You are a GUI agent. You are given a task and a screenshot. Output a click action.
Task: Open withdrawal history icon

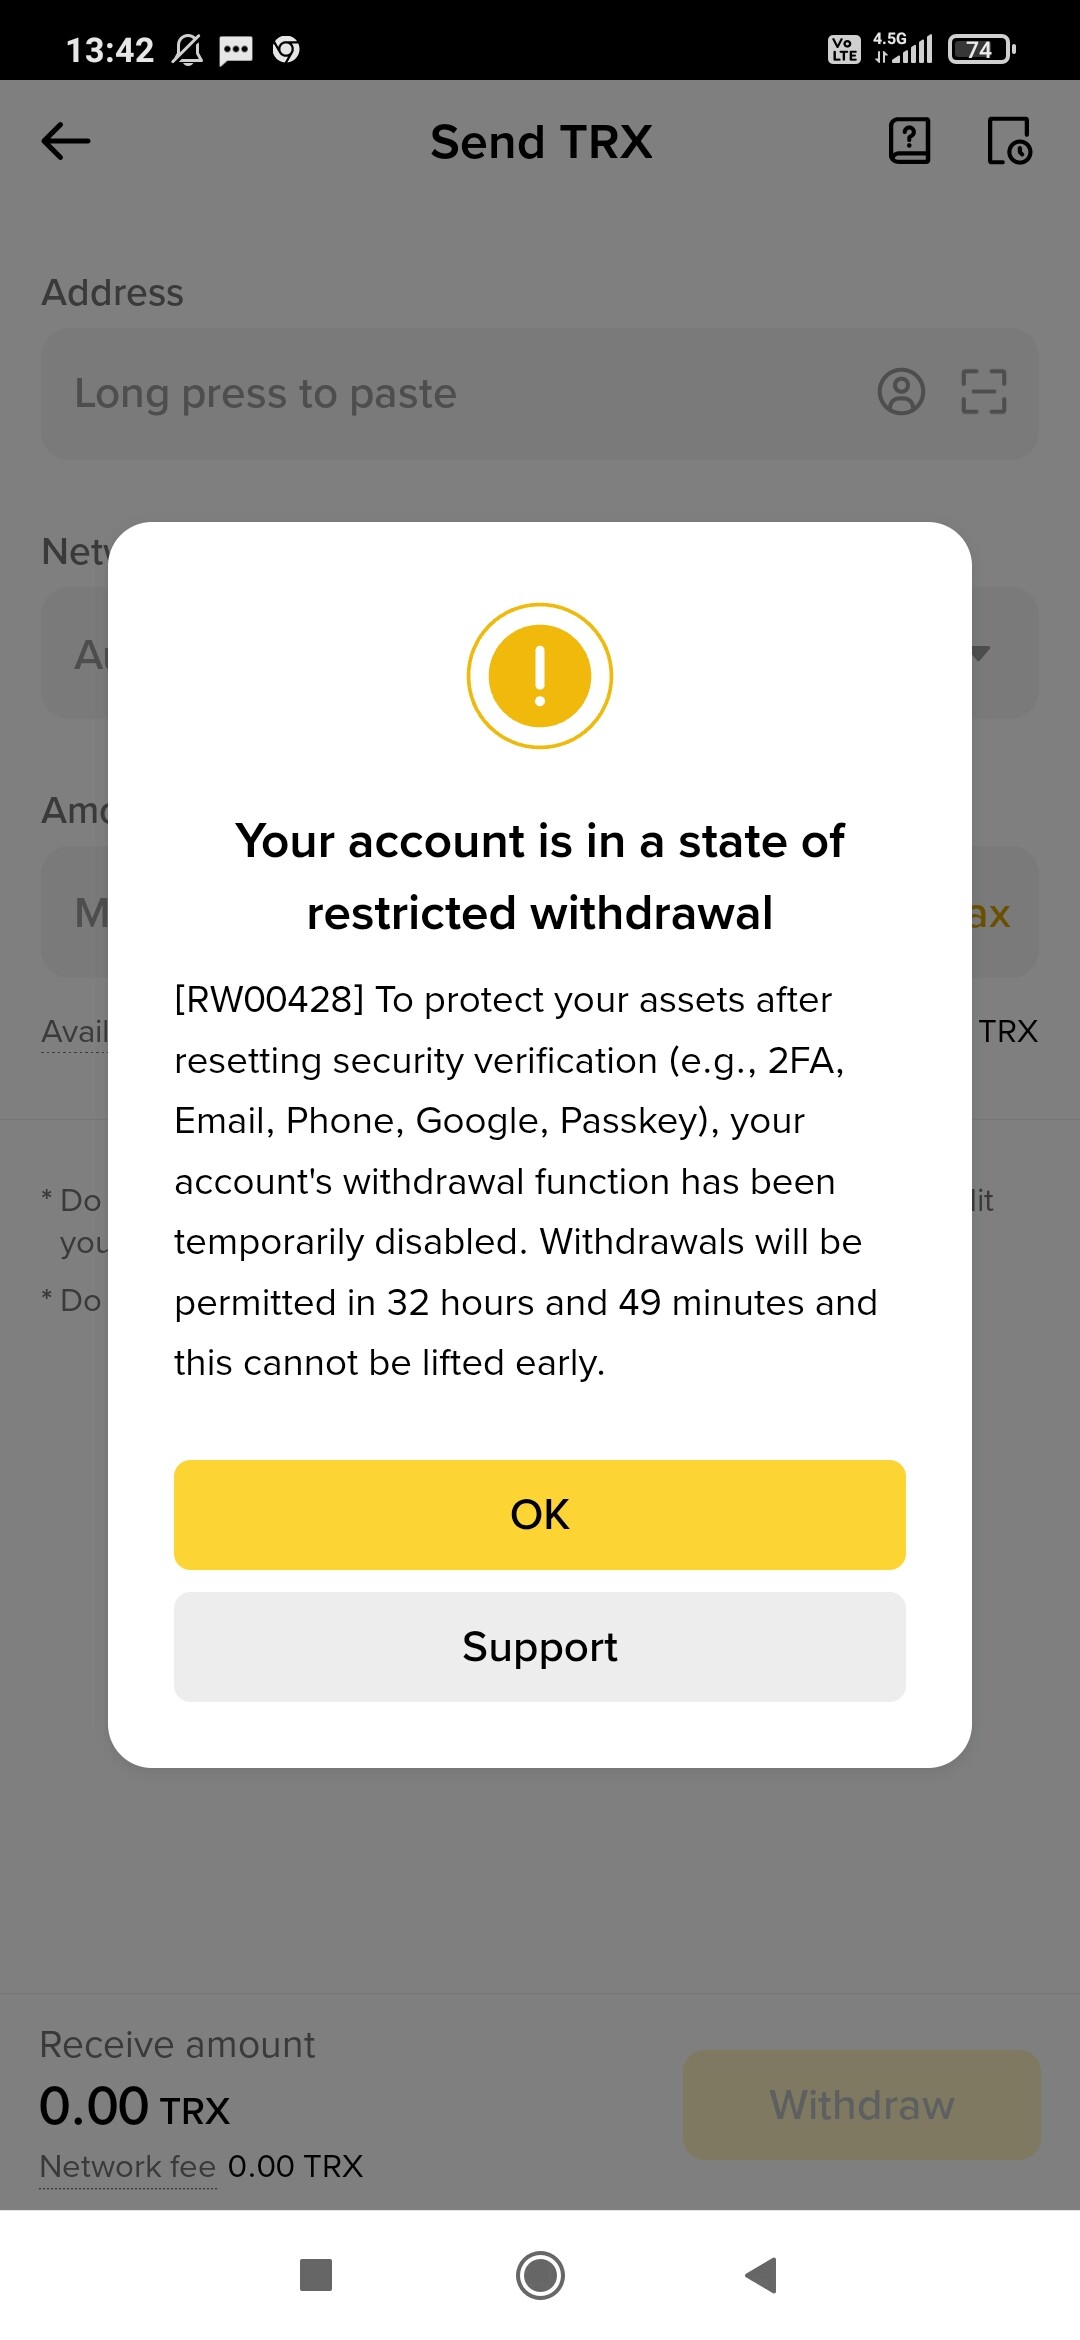click(x=1008, y=141)
